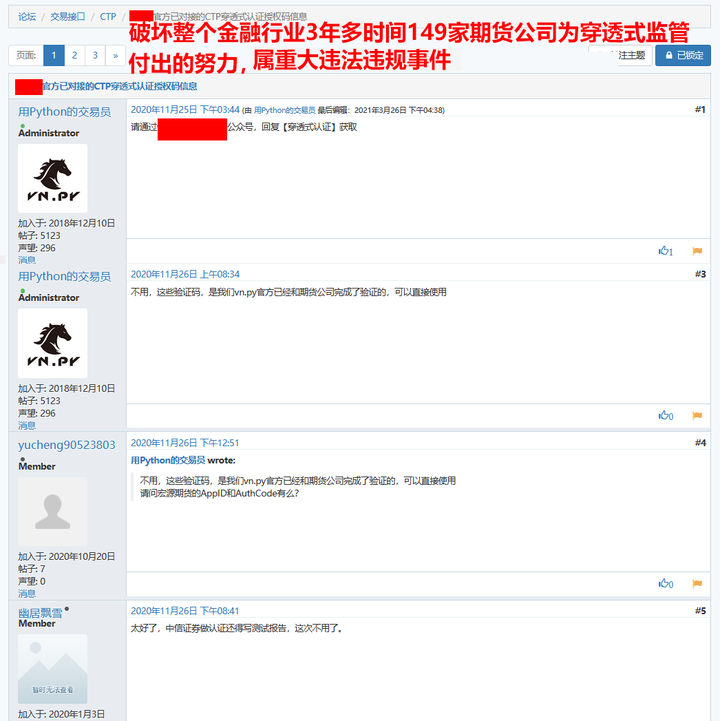Click the locked thread 已锁定 button
The width and height of the screenshot is (720, 721).
coord(683,55)
